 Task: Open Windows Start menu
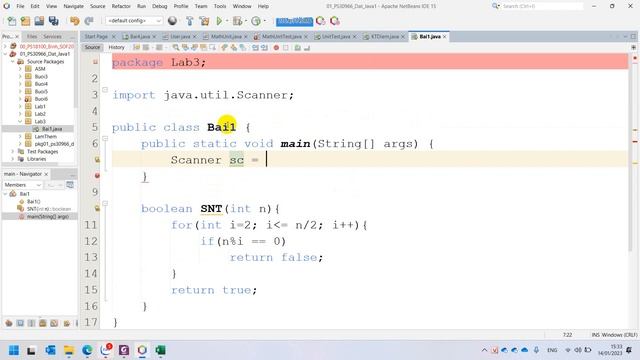(14, 350)
